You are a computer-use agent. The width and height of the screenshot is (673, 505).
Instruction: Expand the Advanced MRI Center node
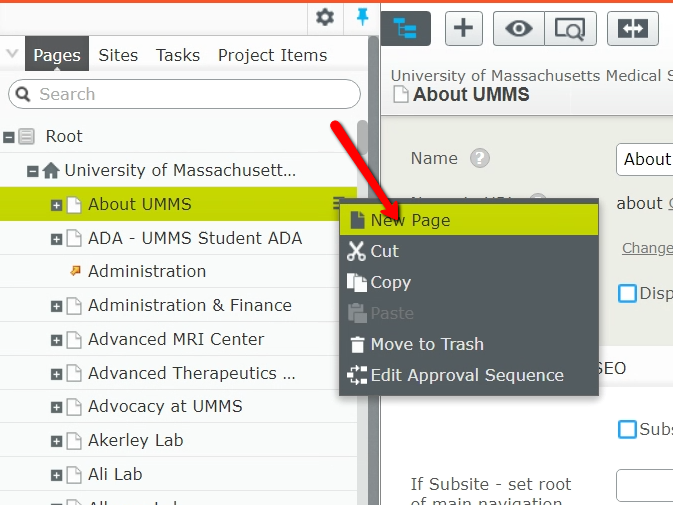click(x=57, y=340)
